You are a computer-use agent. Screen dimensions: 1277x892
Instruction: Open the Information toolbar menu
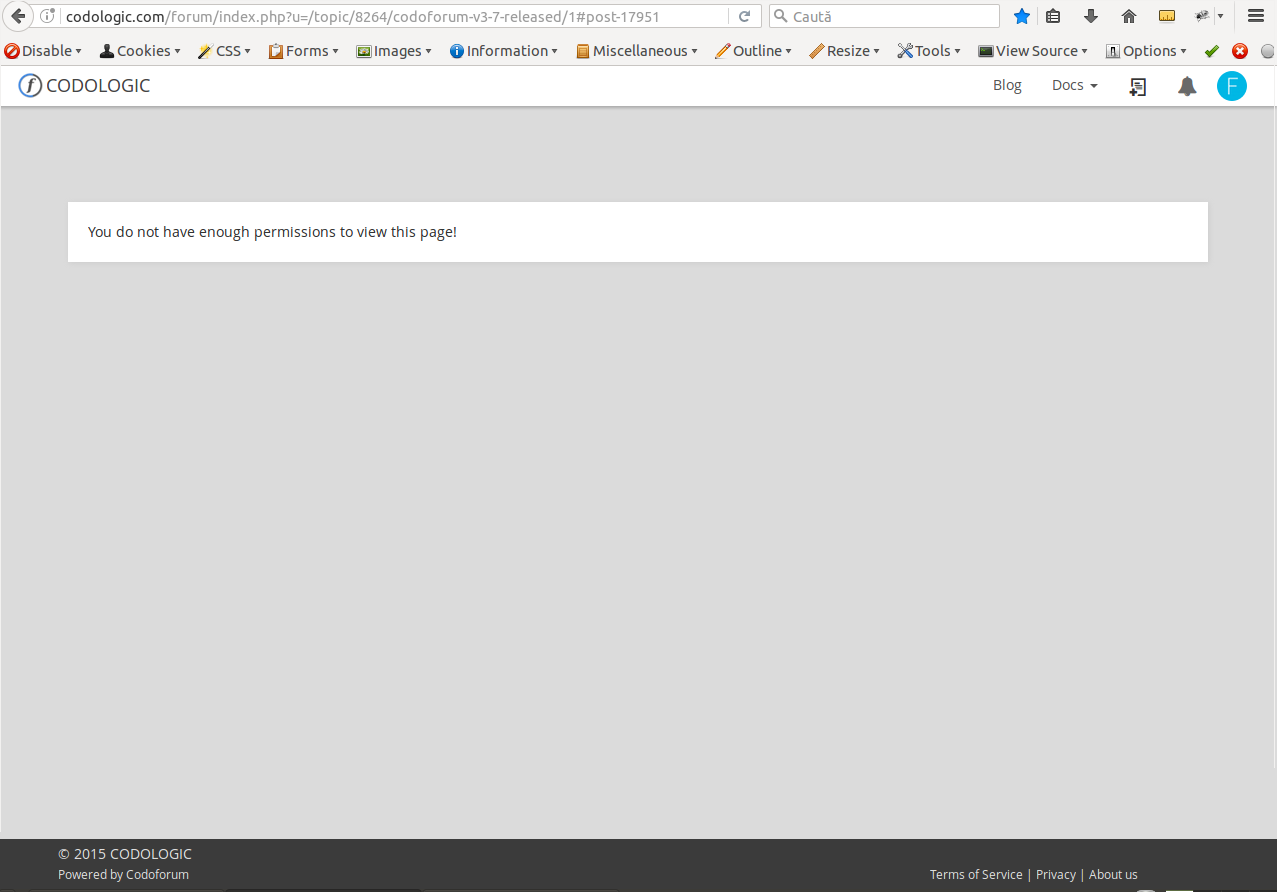click(504, 51)
